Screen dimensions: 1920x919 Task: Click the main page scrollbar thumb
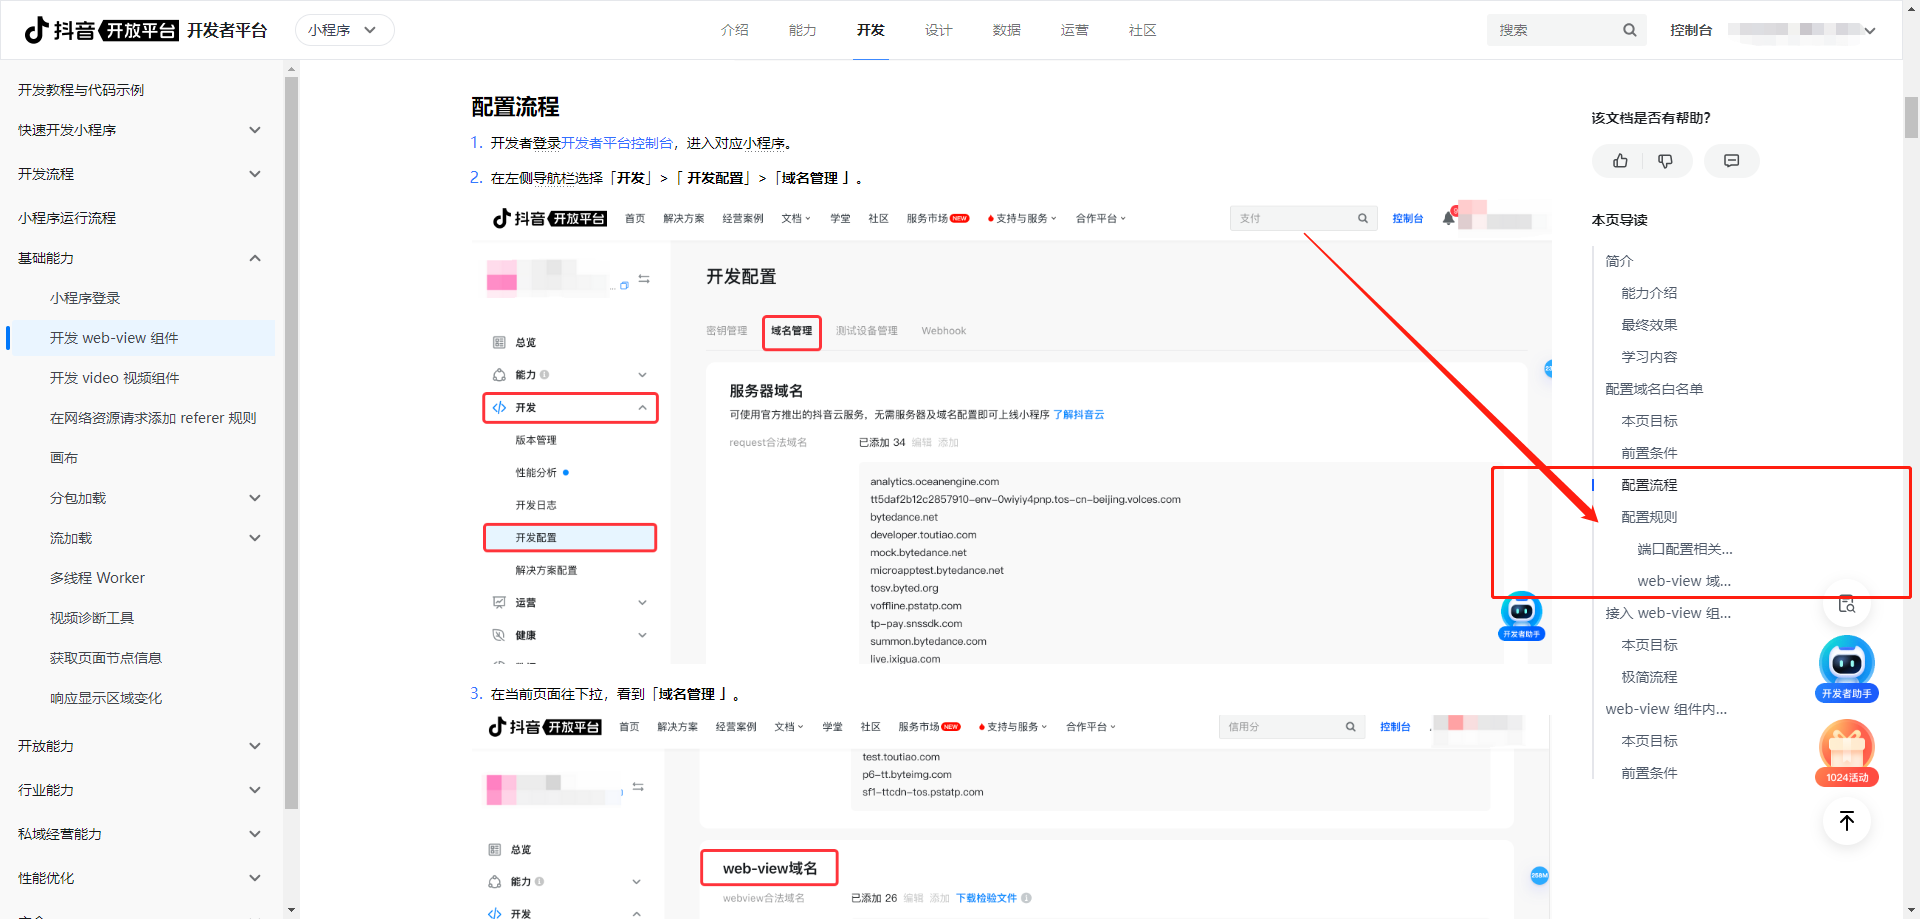point(1911,117)
